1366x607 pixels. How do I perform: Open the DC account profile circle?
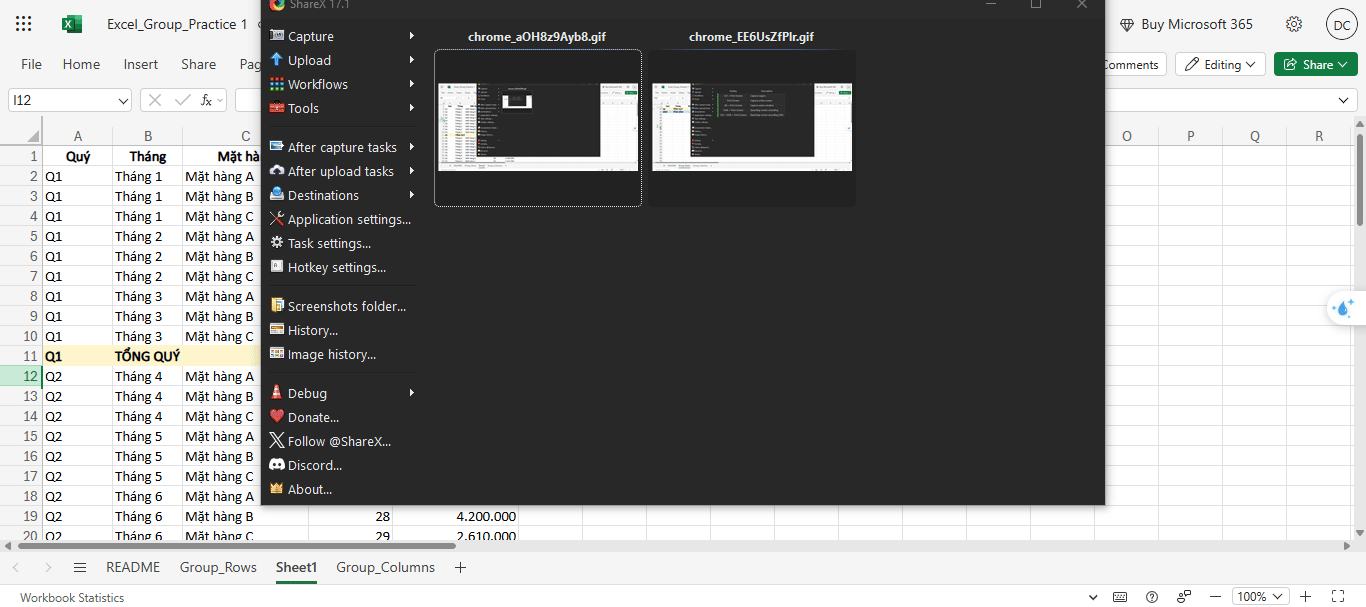(1341, 24)
